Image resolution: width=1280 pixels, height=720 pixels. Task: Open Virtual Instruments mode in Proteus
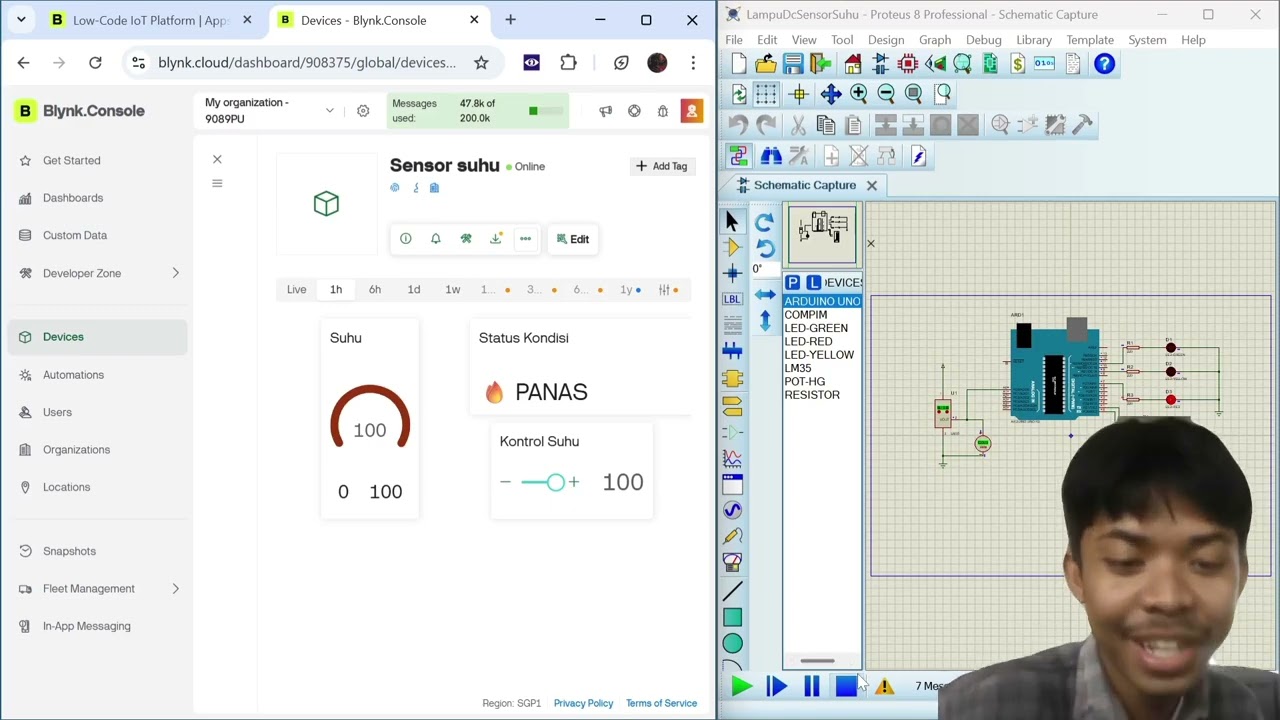[732, 562]
